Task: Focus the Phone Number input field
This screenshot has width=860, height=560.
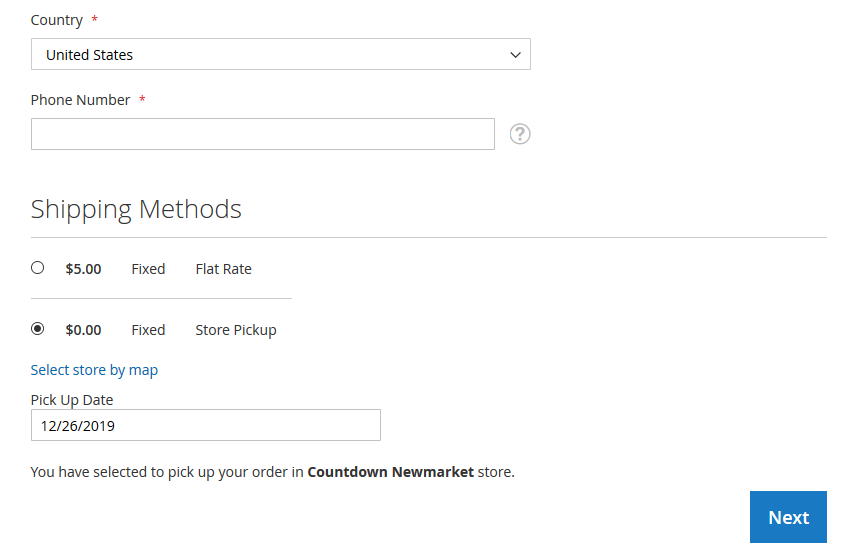Action: click(262, 134)
